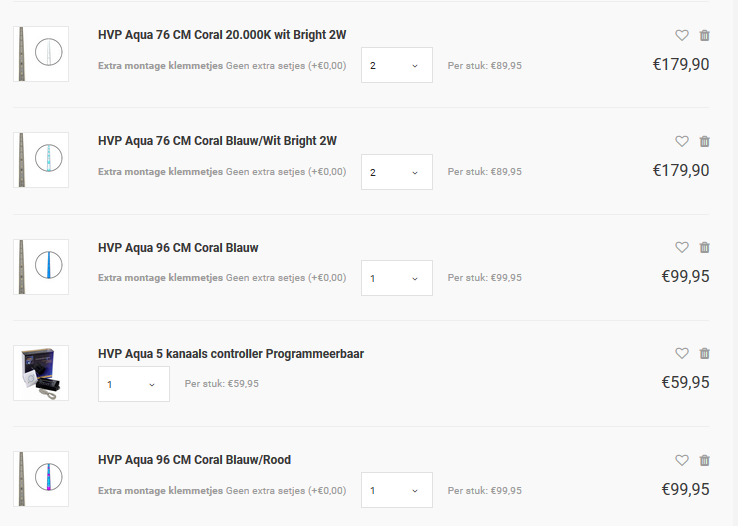
Task: Select 'Per stuk: €89,95' of Coral 20.000K wit
Action: tap(484, 65)
